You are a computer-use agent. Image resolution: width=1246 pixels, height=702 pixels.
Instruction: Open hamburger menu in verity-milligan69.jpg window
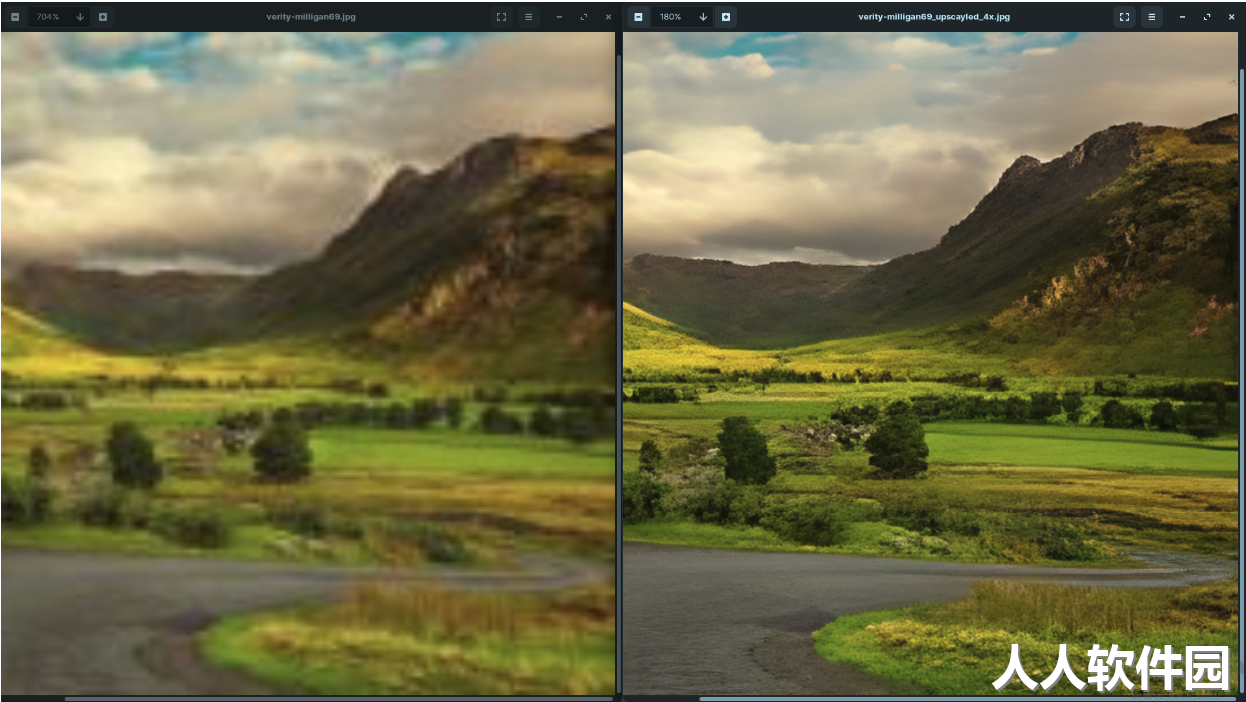click(x=529, y=17)
